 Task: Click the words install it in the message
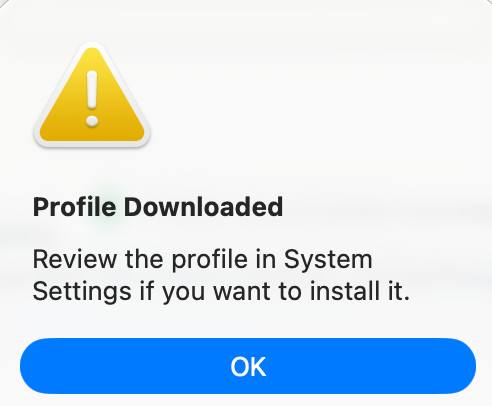[x=360, y=291]
